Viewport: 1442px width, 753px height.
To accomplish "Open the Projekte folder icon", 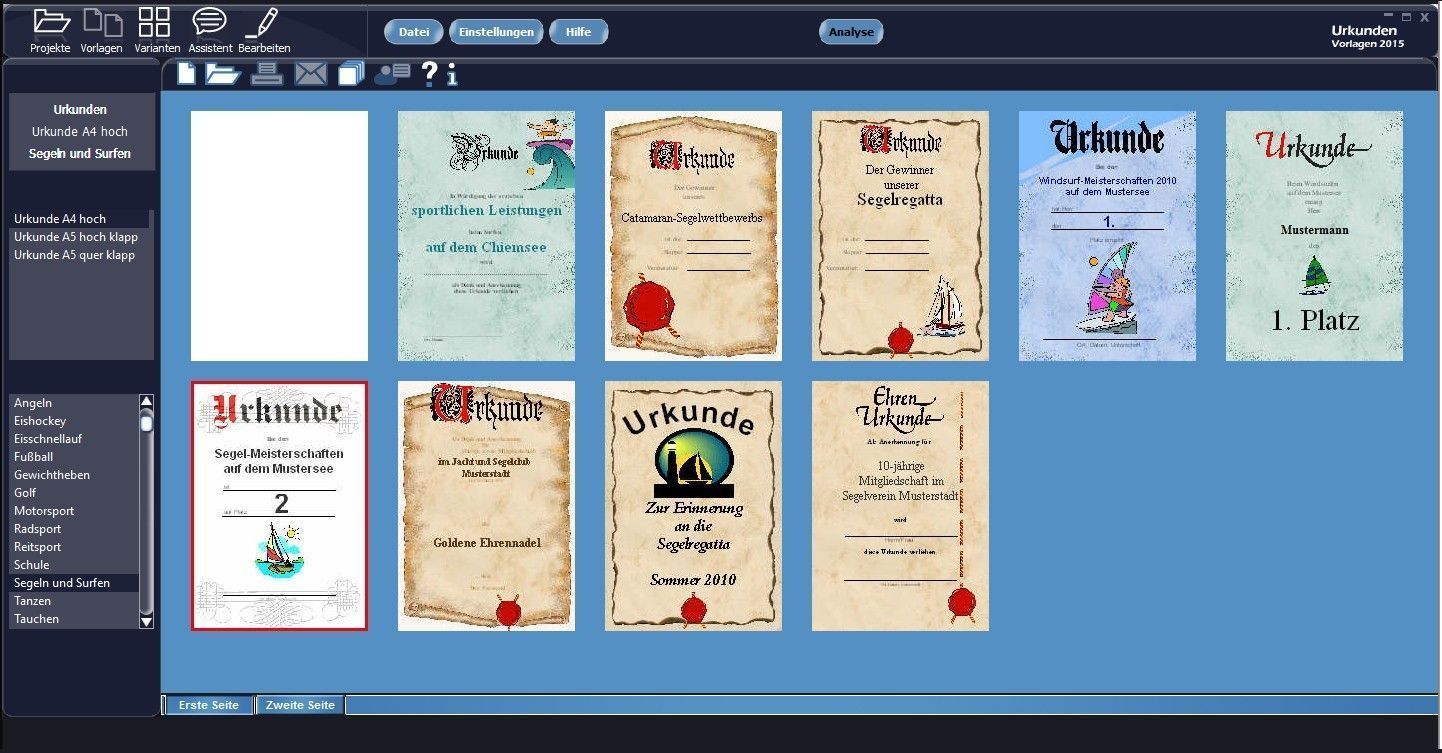I will (50, 23).
